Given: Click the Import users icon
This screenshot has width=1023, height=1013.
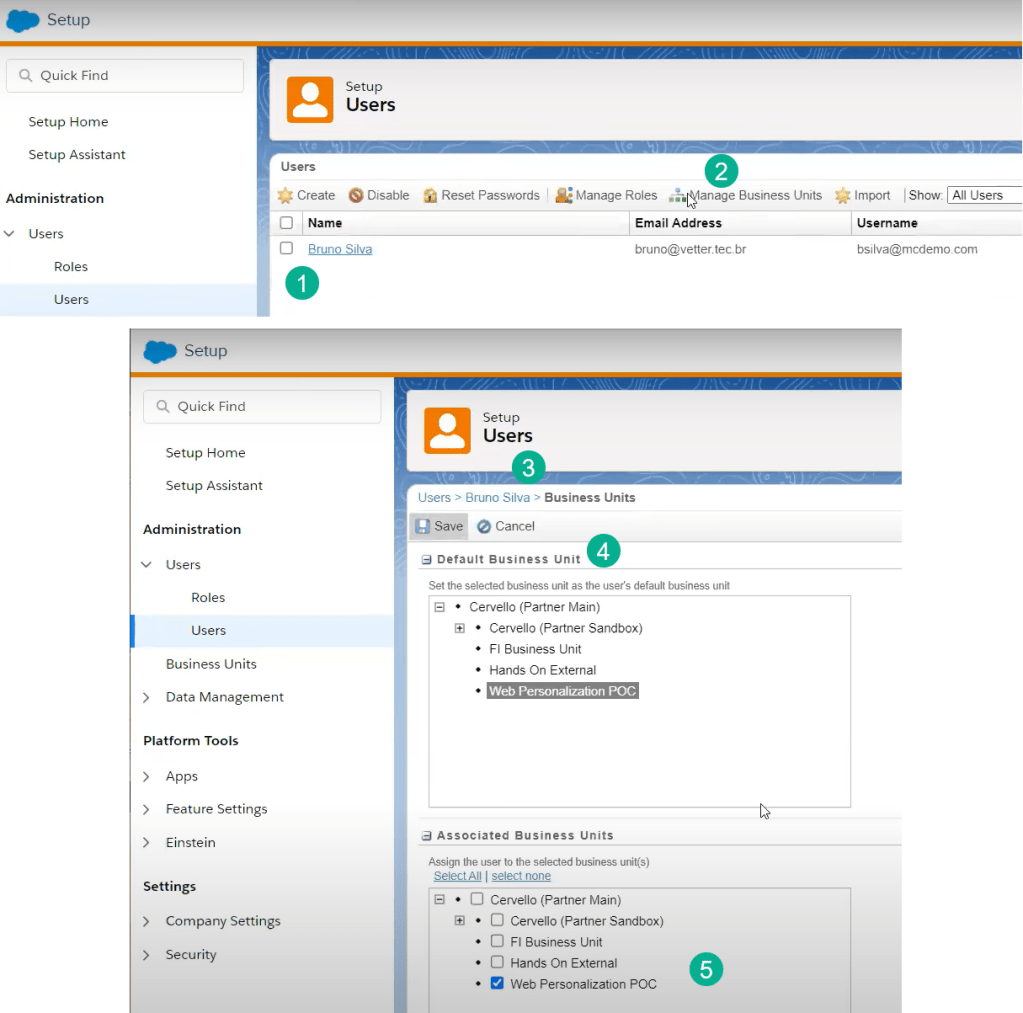Looking at the screenshot, I should pos(843,196).
